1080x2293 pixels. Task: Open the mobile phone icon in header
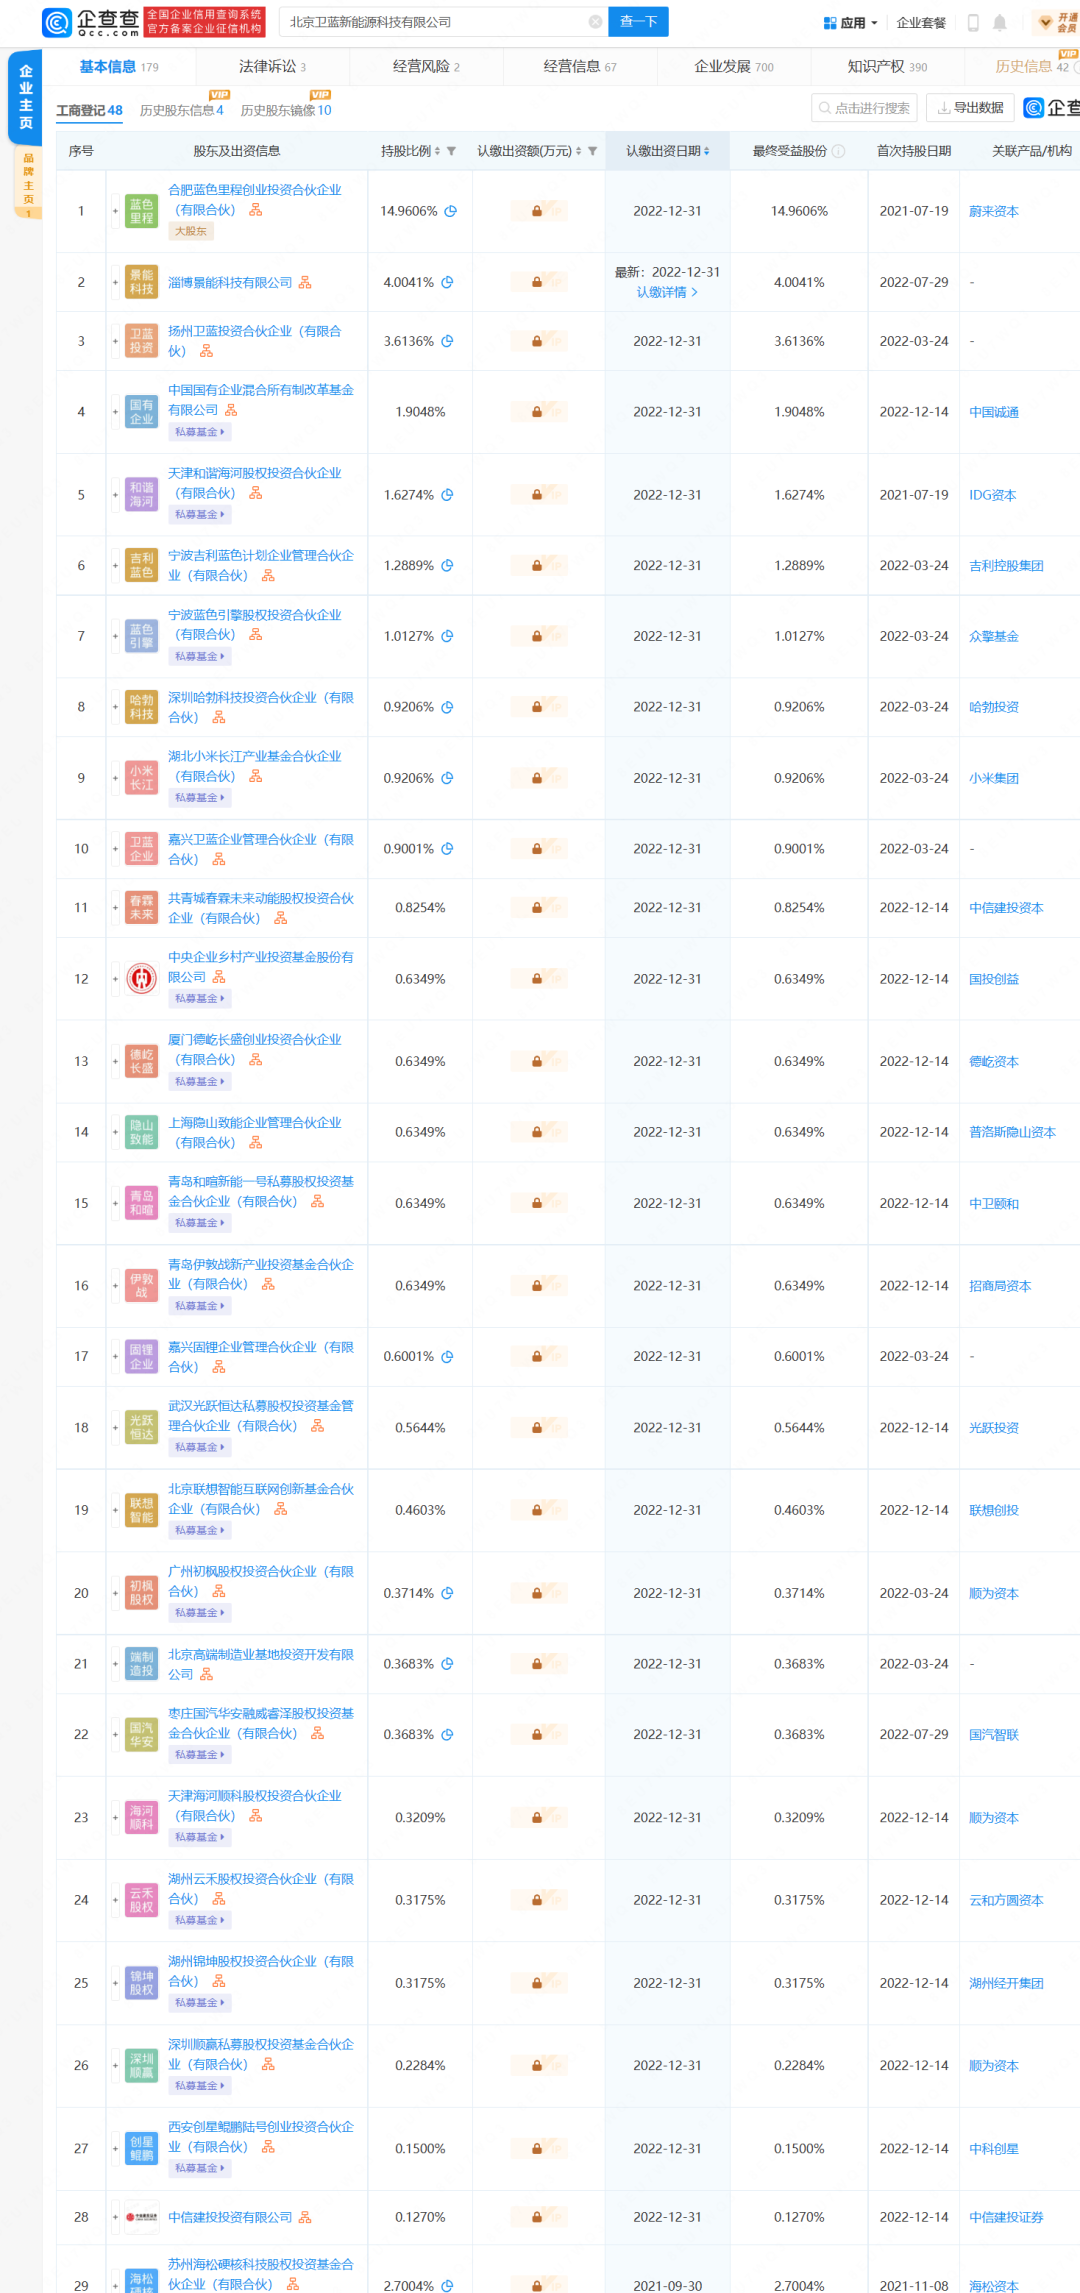pyautogui.click(x=973, y=22)
